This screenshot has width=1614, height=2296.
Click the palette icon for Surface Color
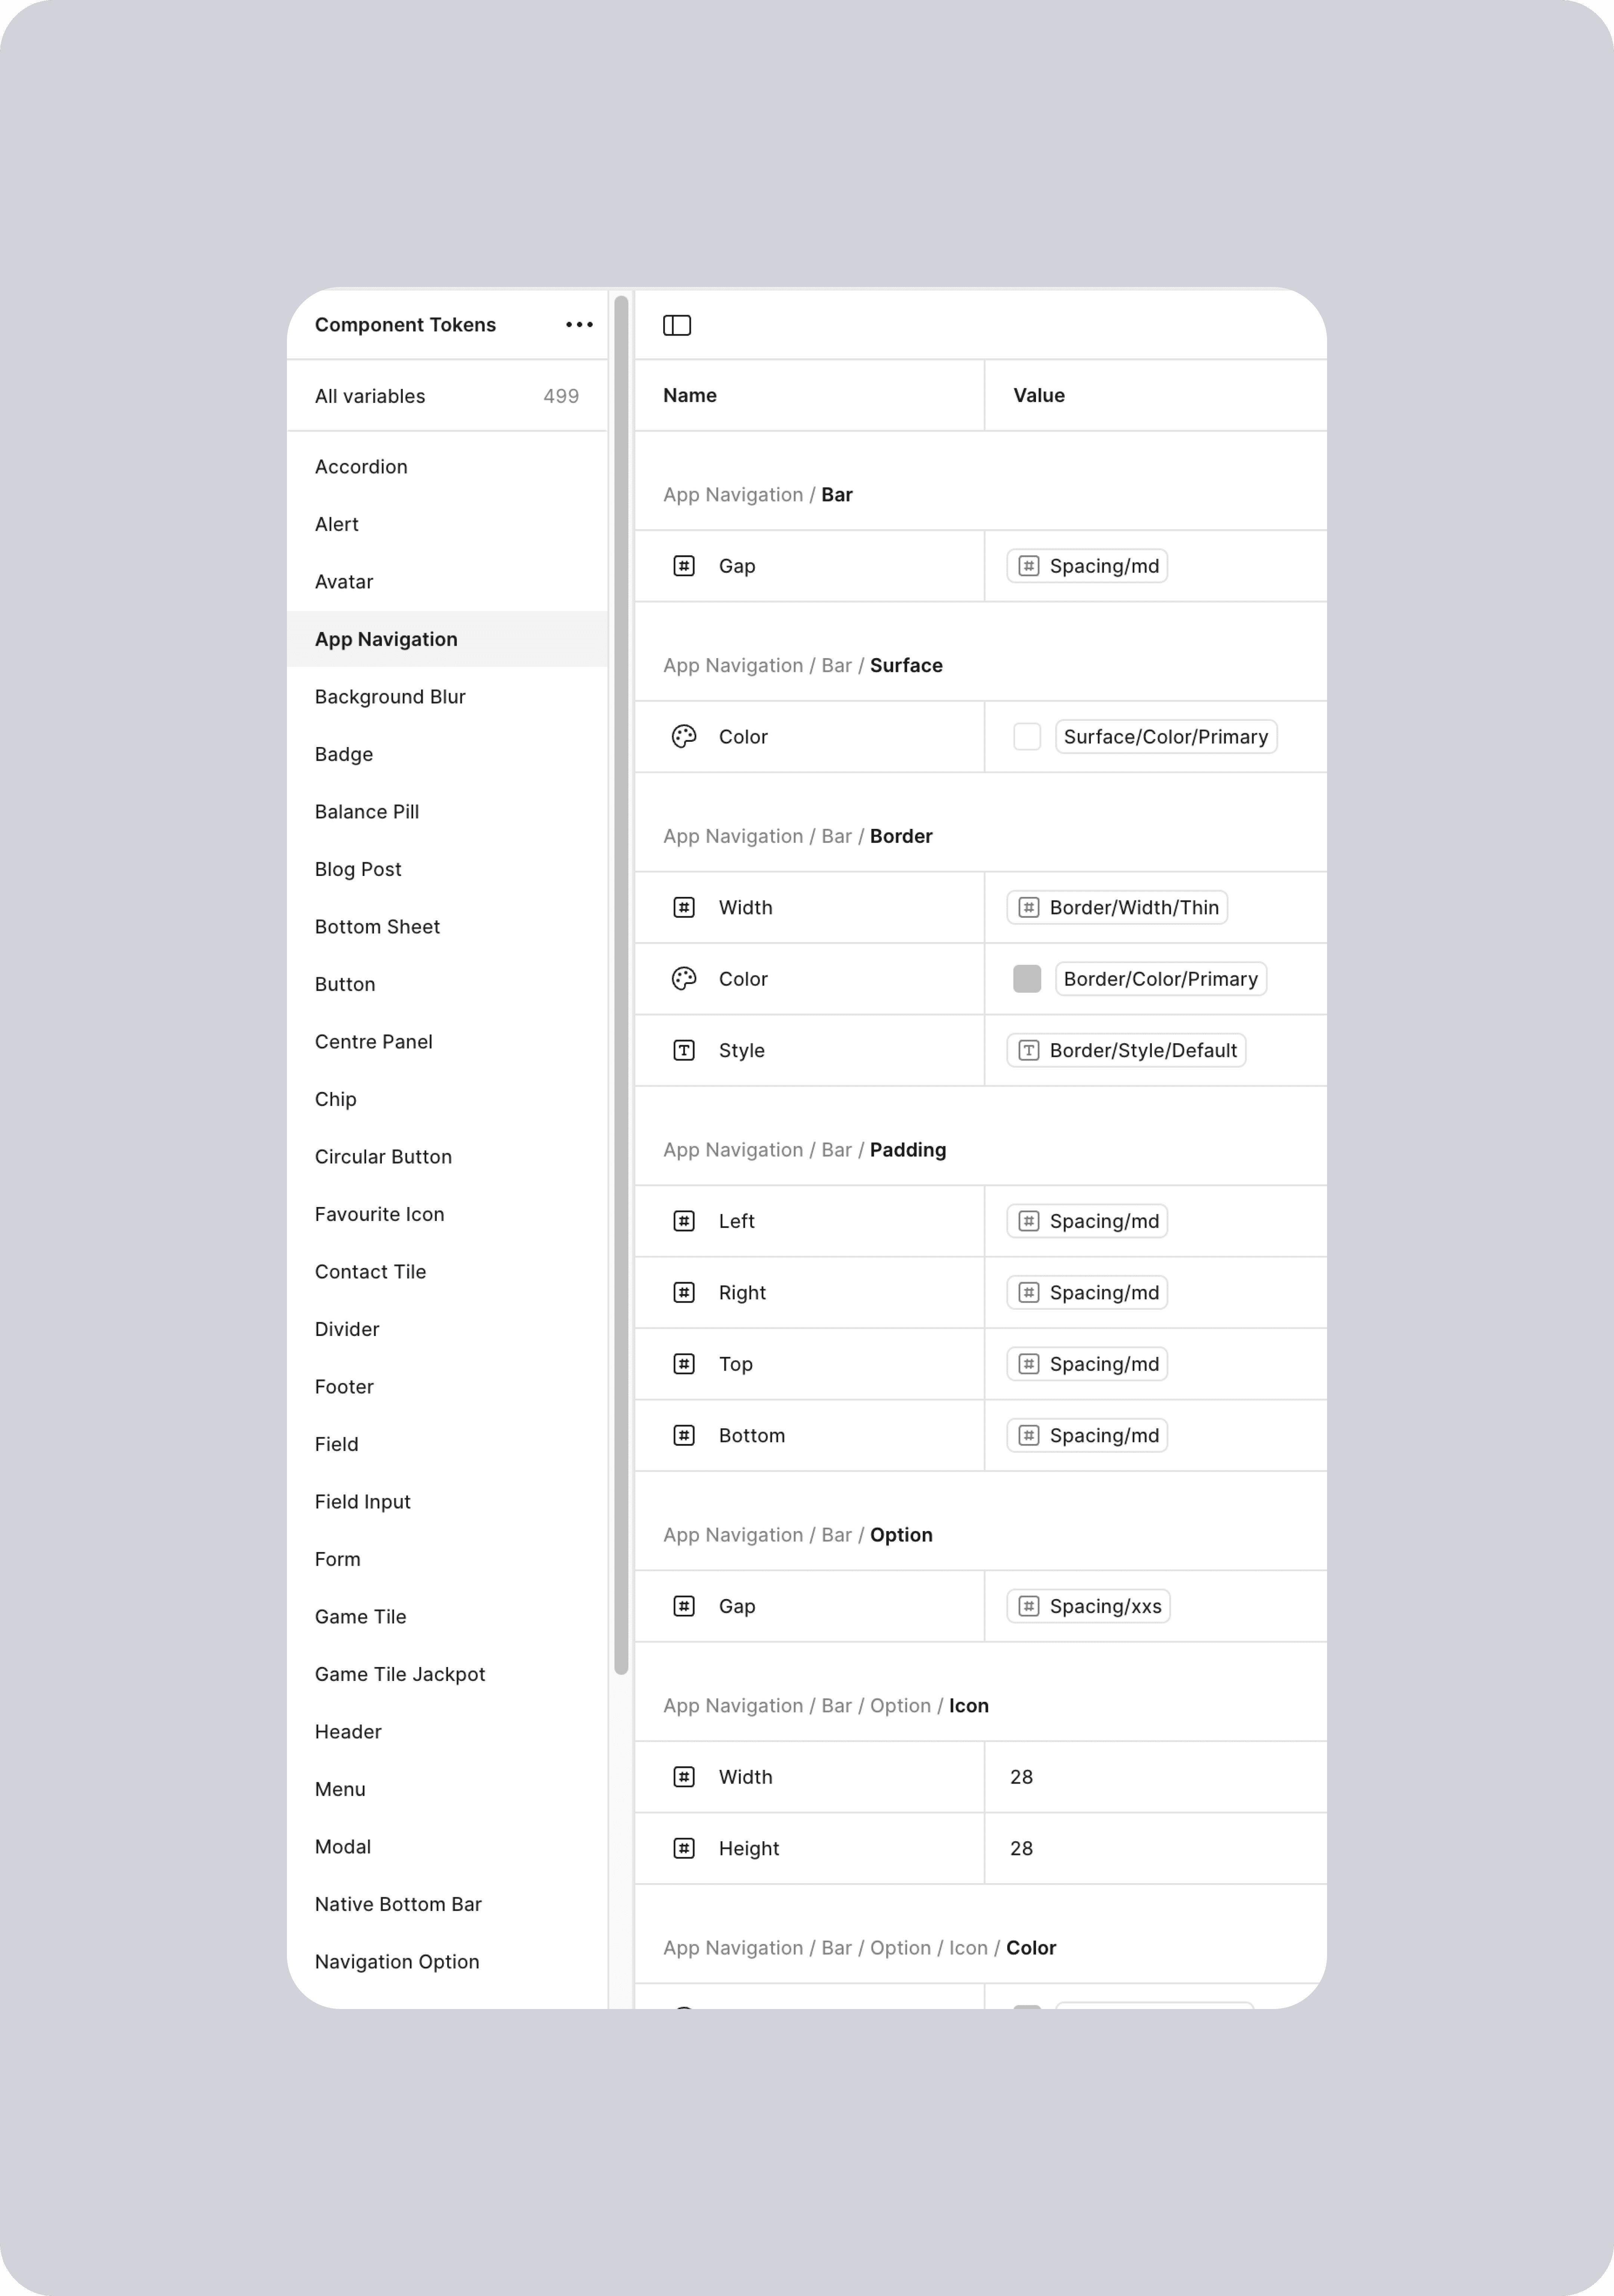684,737
